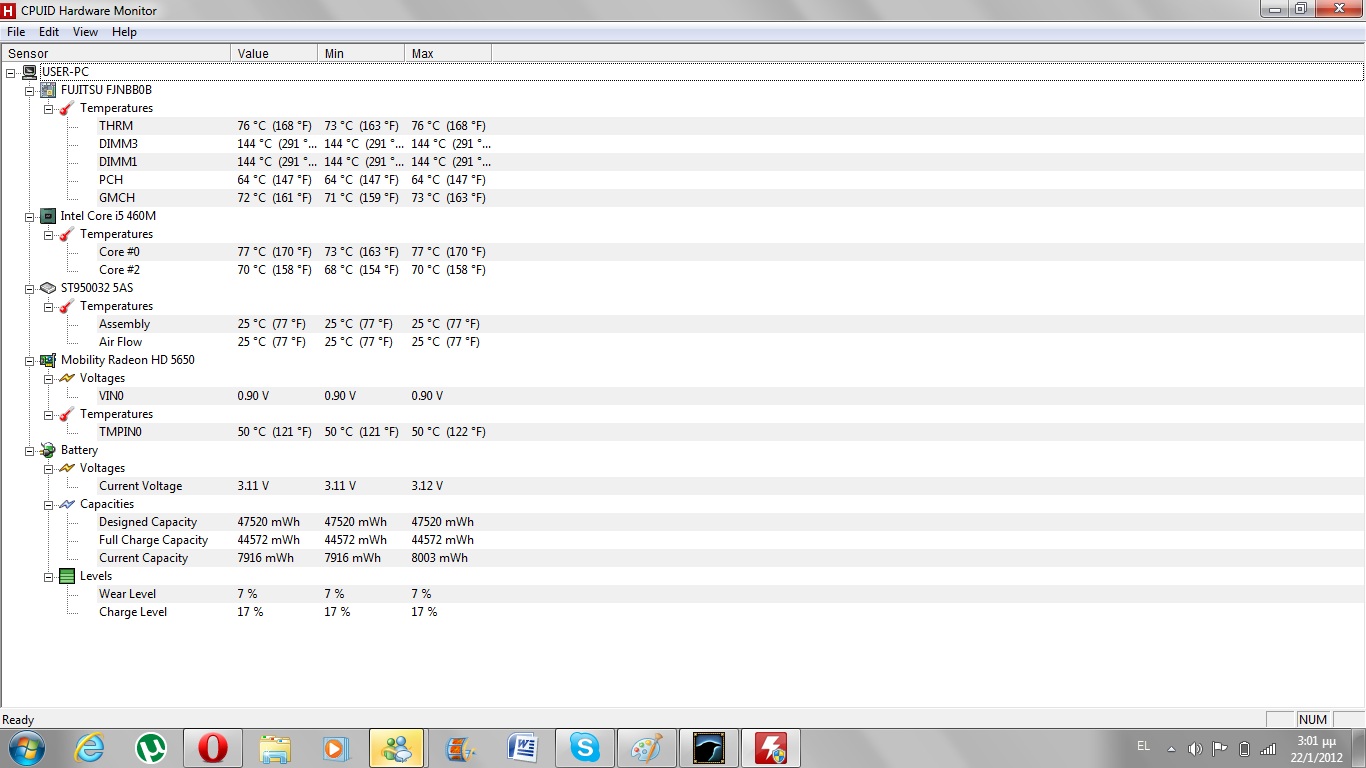Screen dimensions: 1366x768
Task: Click the Intel Core i5 460M chip icon
Action: click(48, 216)
